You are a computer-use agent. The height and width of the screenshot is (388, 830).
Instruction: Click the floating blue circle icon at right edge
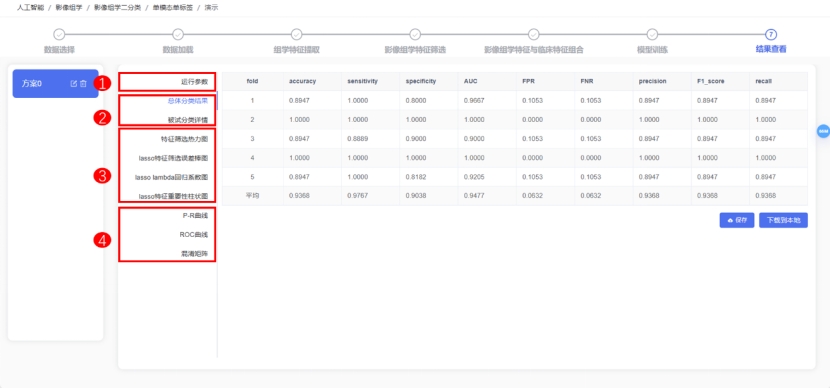(x=823, y=131)
